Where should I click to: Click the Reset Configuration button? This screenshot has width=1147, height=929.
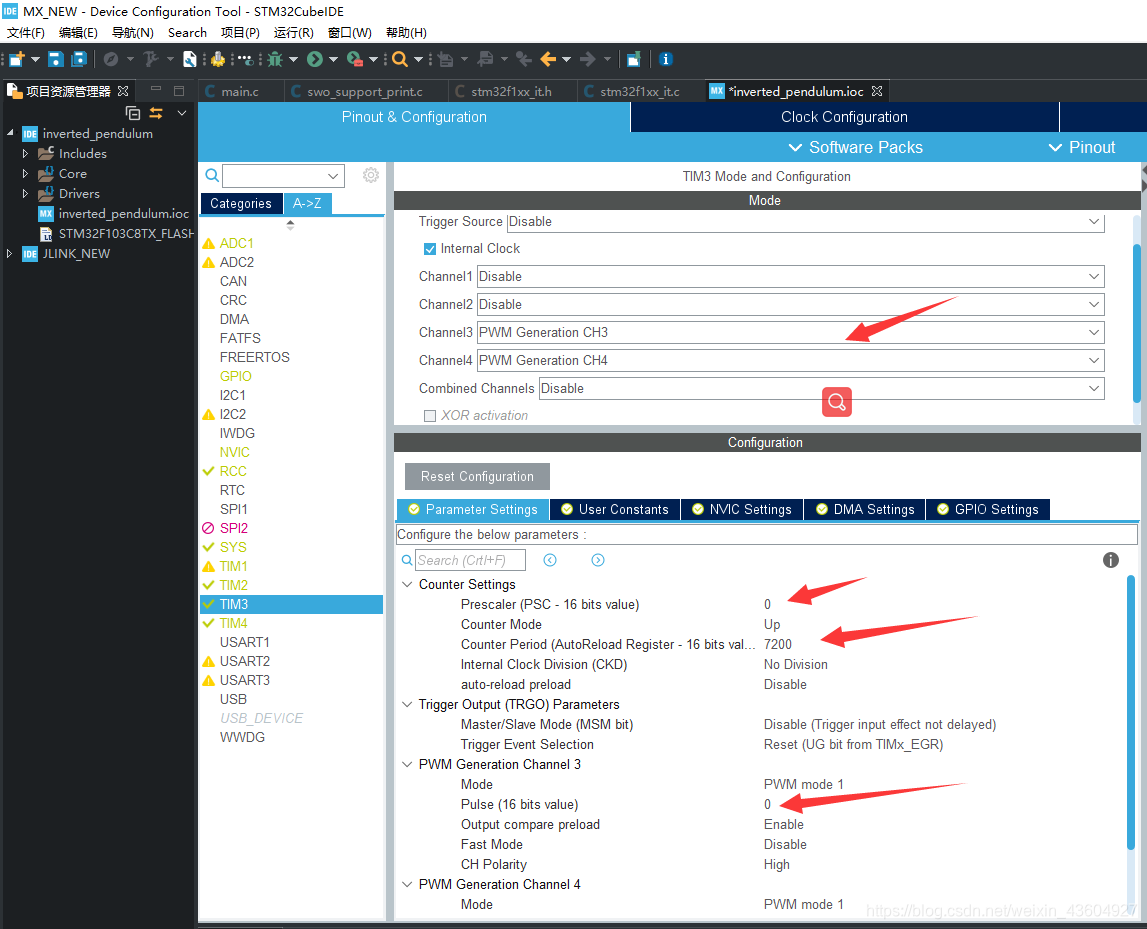point(477,476)
